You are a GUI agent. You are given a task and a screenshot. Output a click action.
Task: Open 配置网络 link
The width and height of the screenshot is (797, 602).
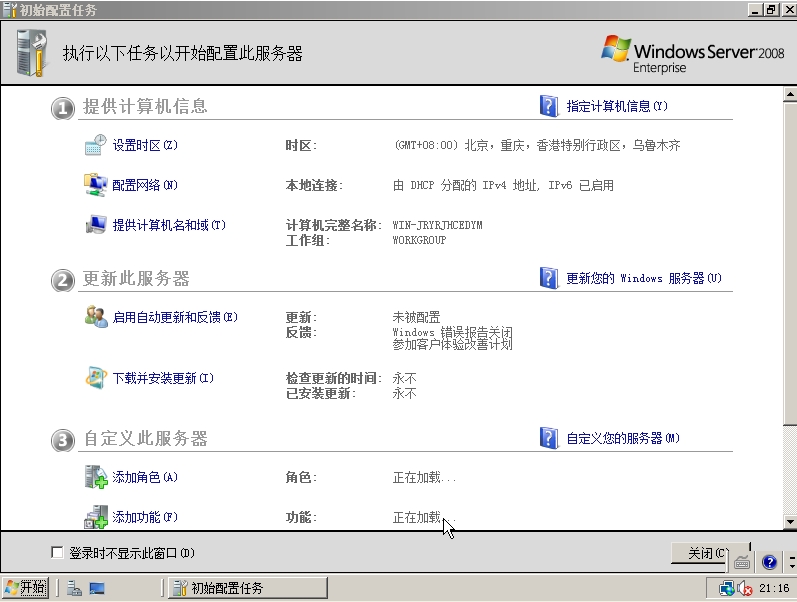click(145, 185)
